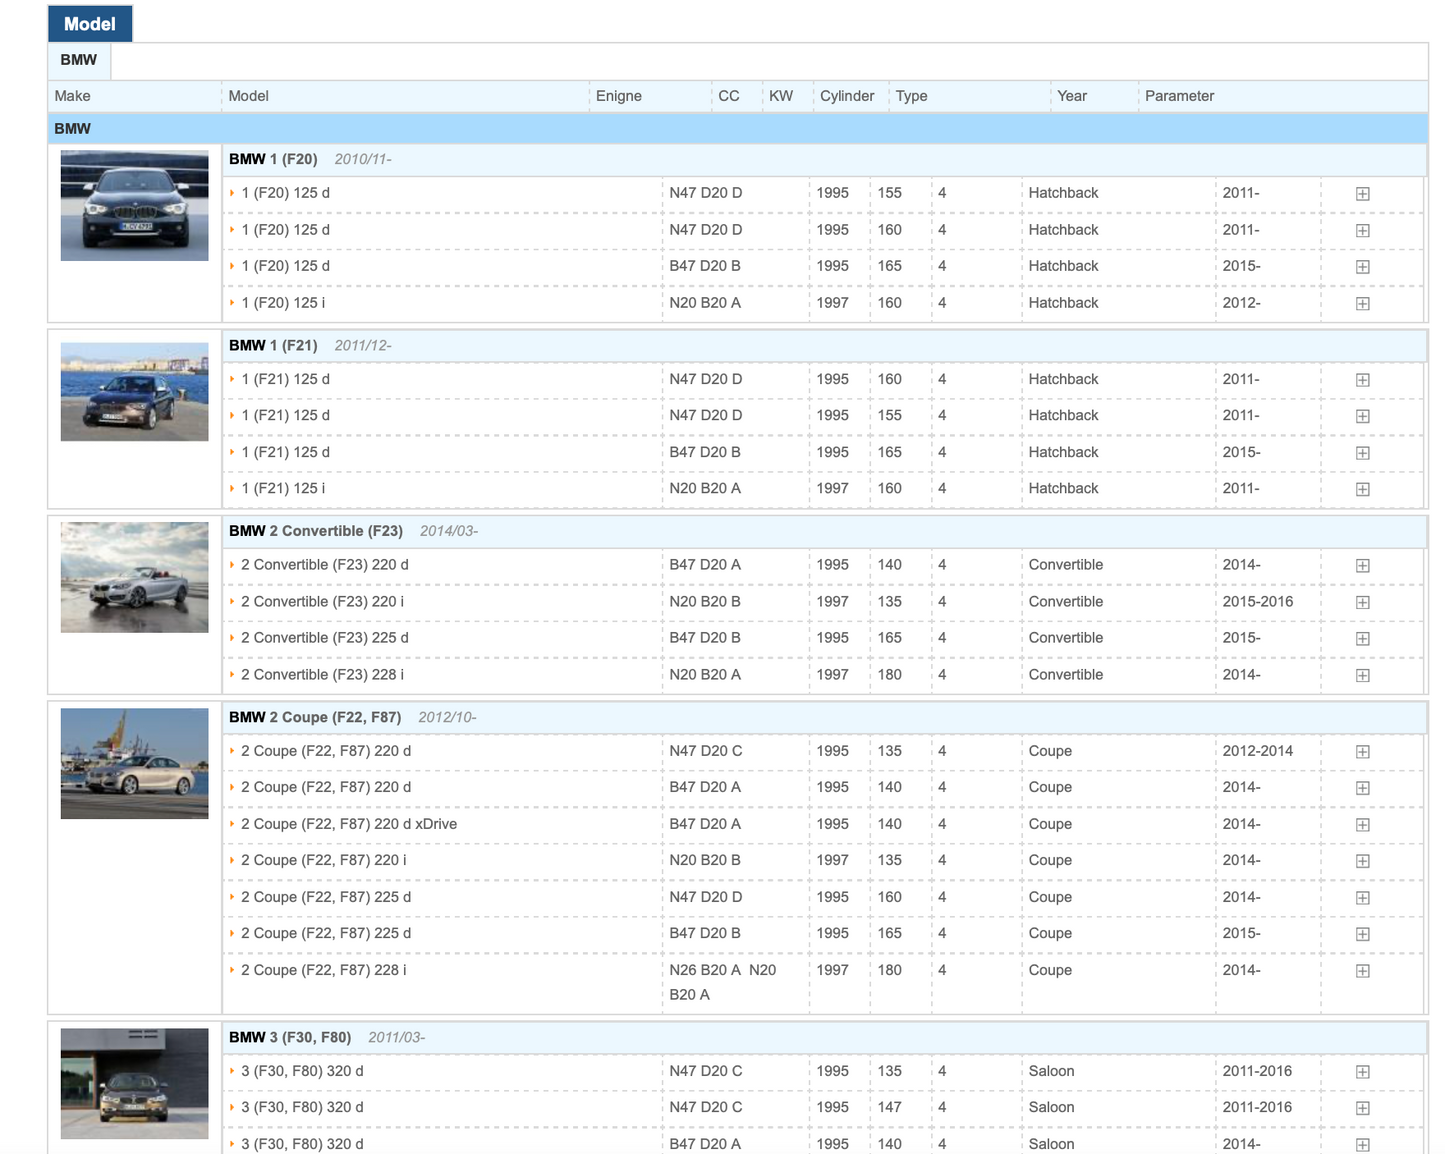This screenshot has height=1154, width=1445.
Task: Open the BMW 2 Convertible (F23) car image
Action: (x=134, y=577)
